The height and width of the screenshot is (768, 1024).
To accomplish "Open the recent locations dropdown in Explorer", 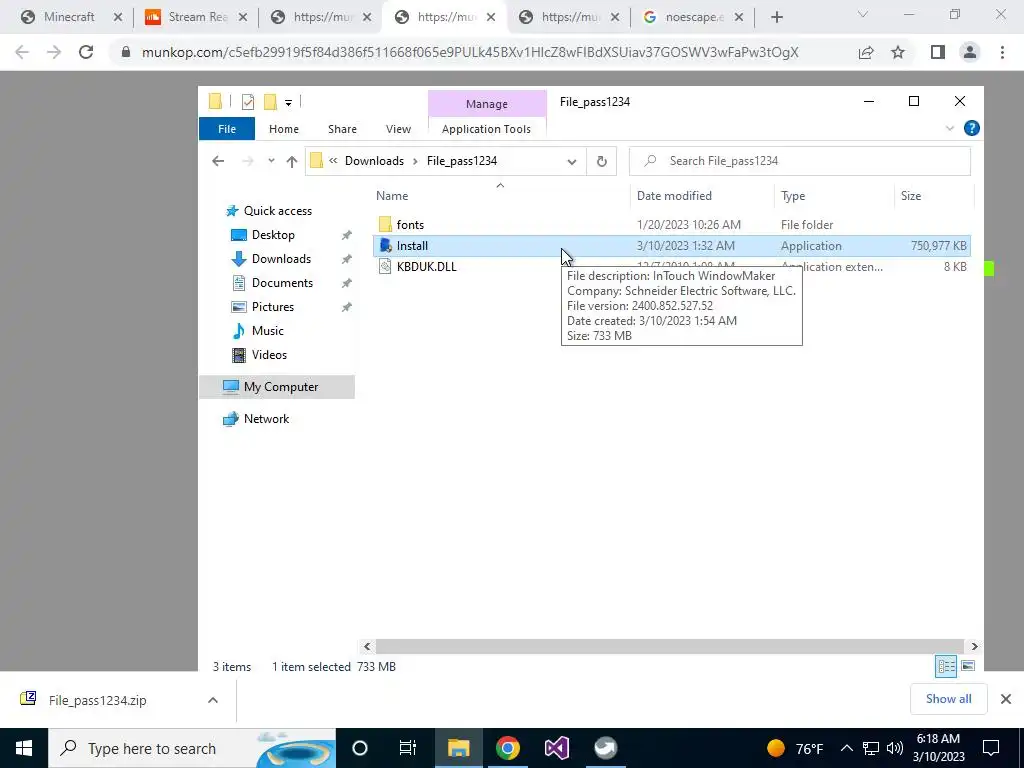I will click(x=271, y=161).
